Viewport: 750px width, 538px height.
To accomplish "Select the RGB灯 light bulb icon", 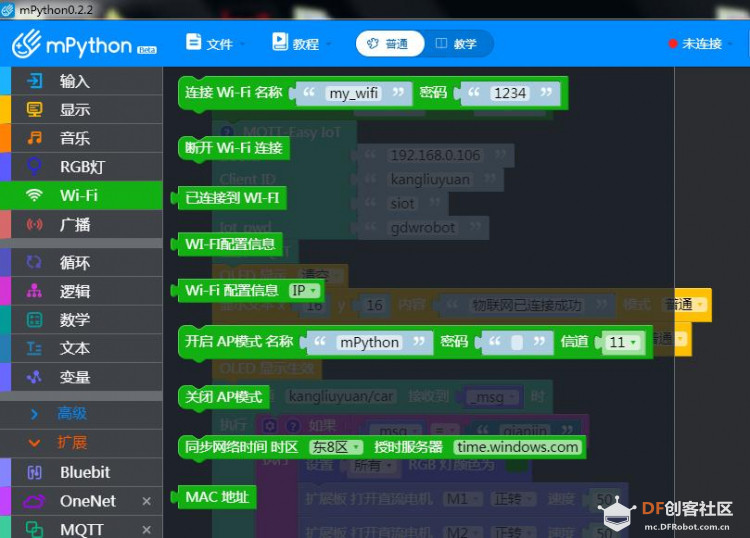I will click(x=34, y=166).
